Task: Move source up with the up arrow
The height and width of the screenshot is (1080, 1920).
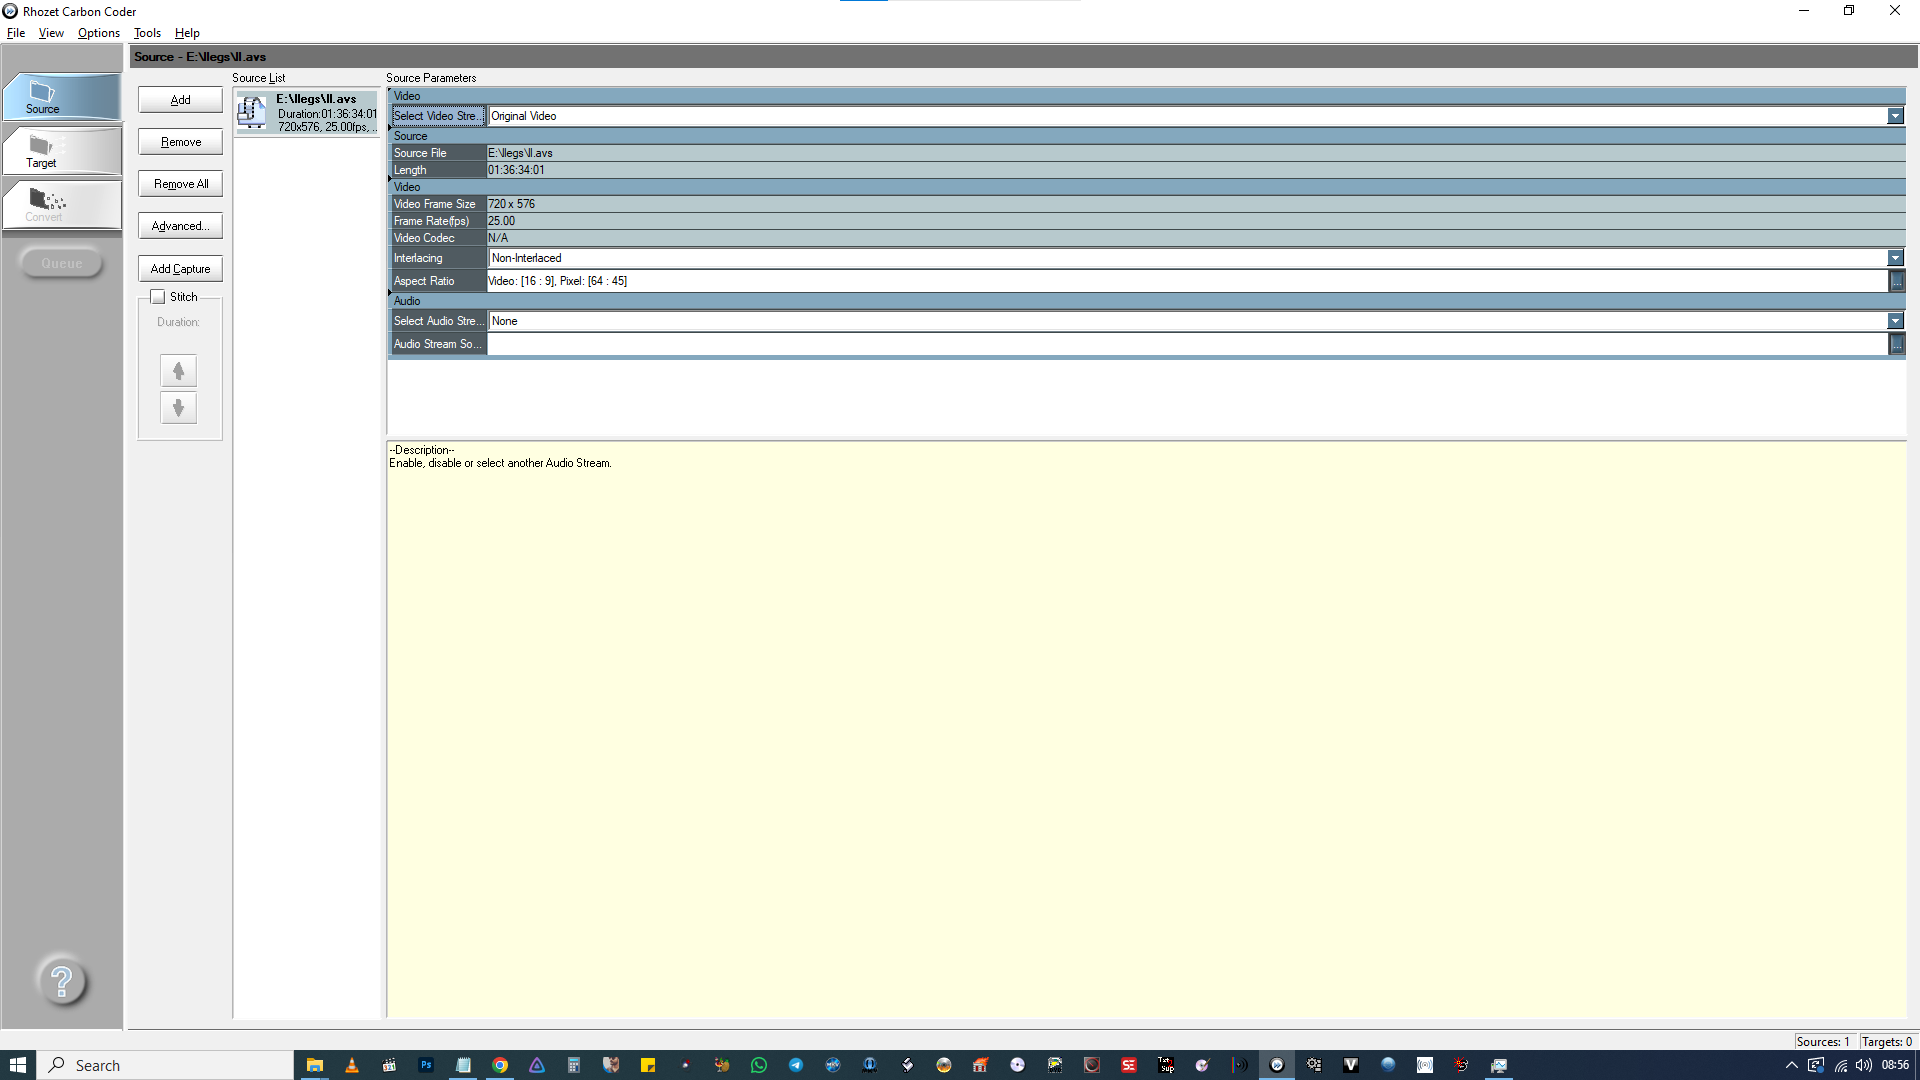Action: pos(179,371)
